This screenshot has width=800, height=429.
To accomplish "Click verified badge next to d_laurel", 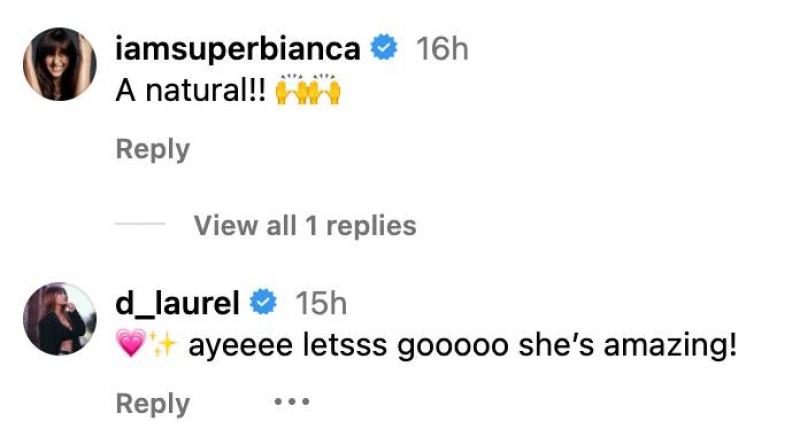I will click(x=263, y=302).
